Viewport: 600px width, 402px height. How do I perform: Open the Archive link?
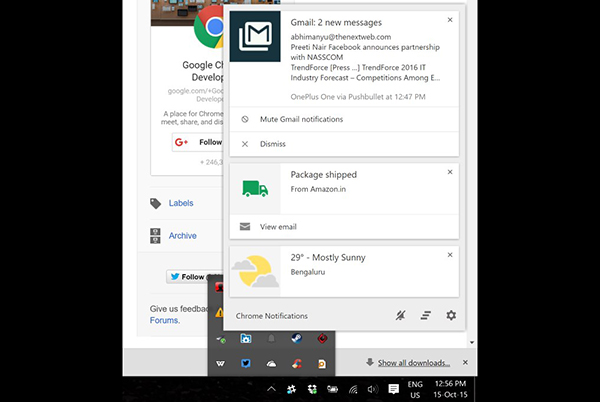coord(183,236)
